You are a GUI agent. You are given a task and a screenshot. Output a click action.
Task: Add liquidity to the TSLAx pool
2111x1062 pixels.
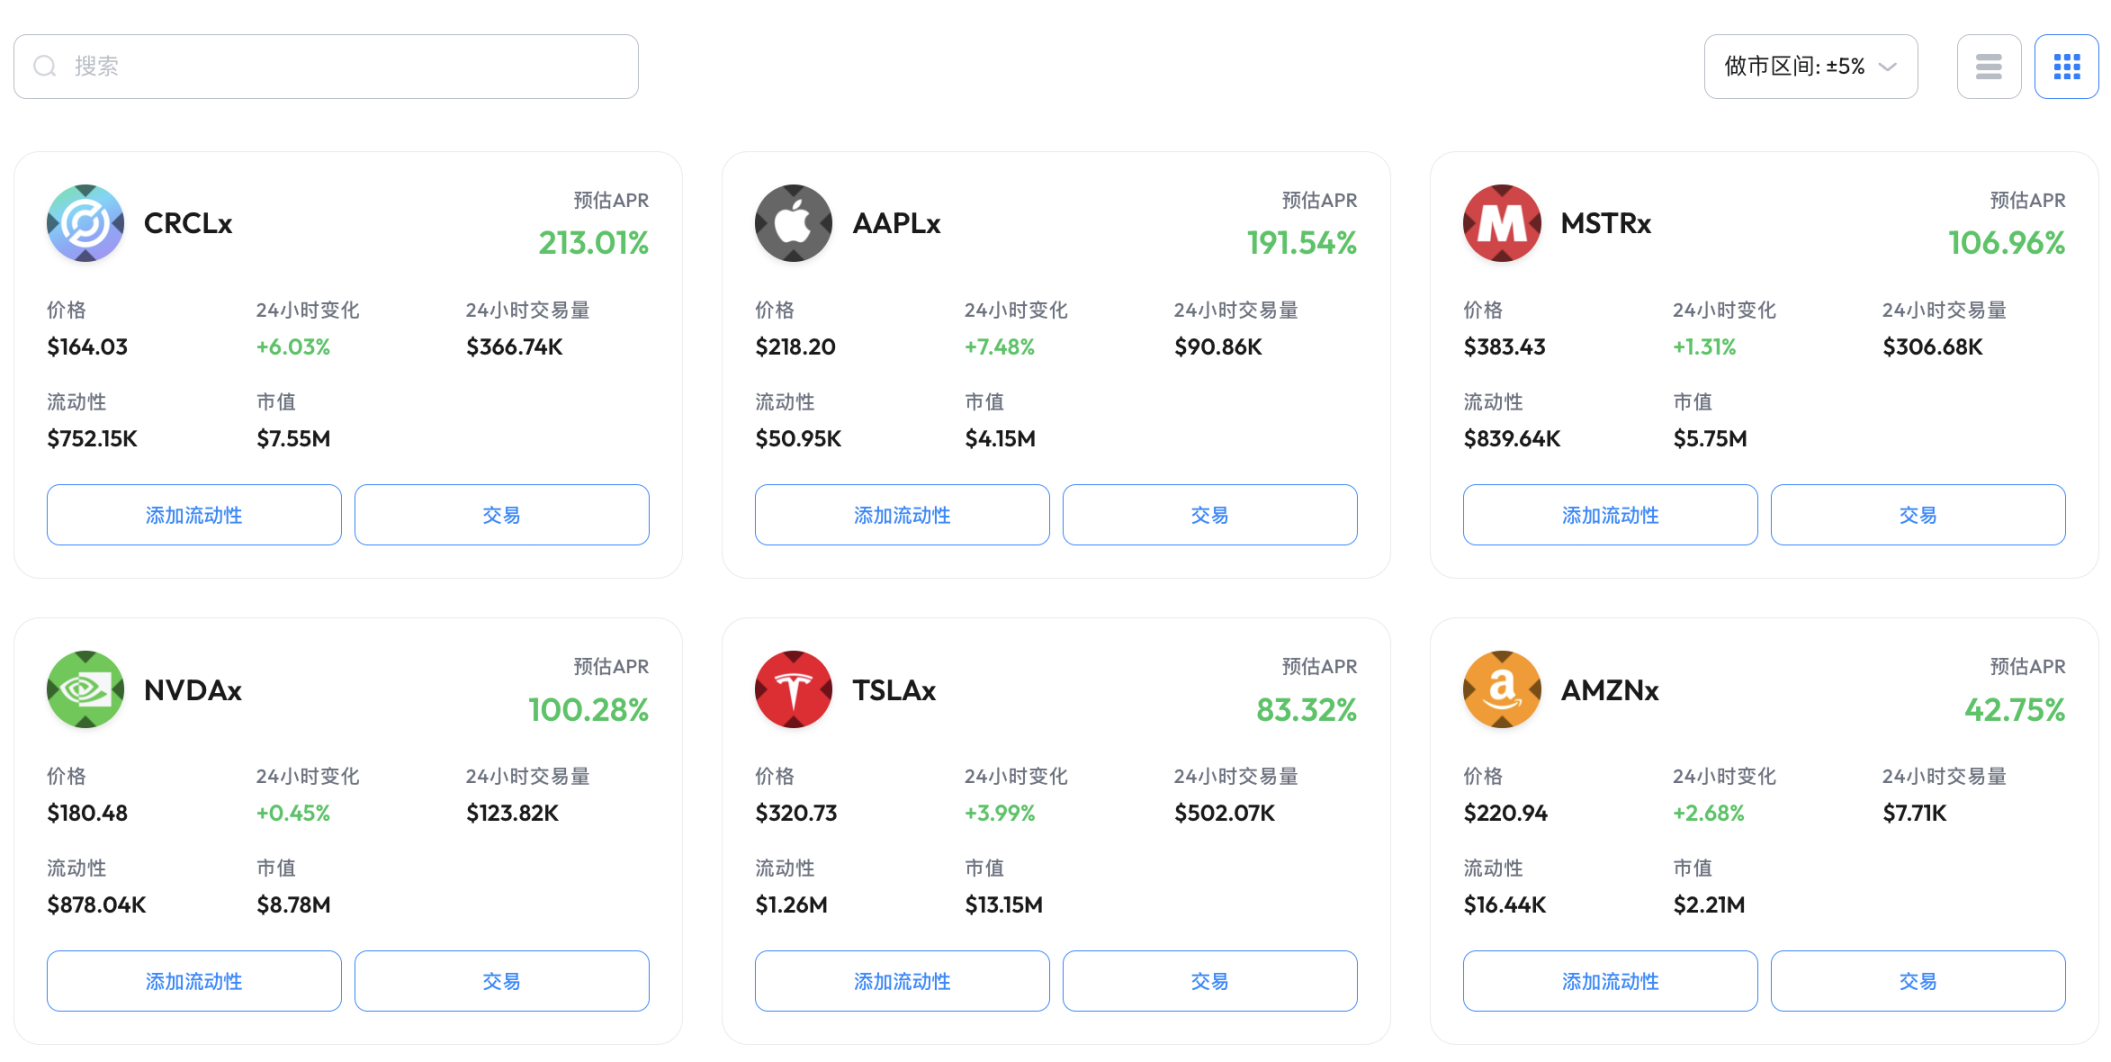tap(902, 981)
